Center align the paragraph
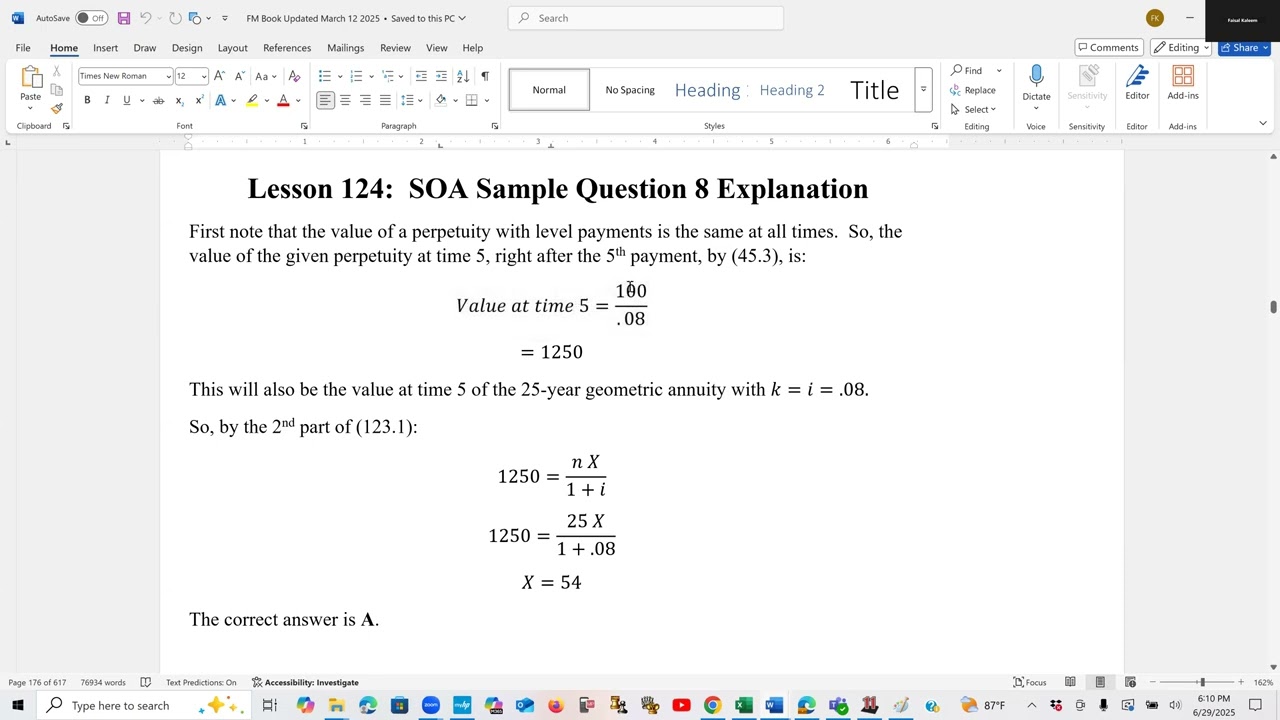Viewport: 1280px width, 720px height. [345, 100]
